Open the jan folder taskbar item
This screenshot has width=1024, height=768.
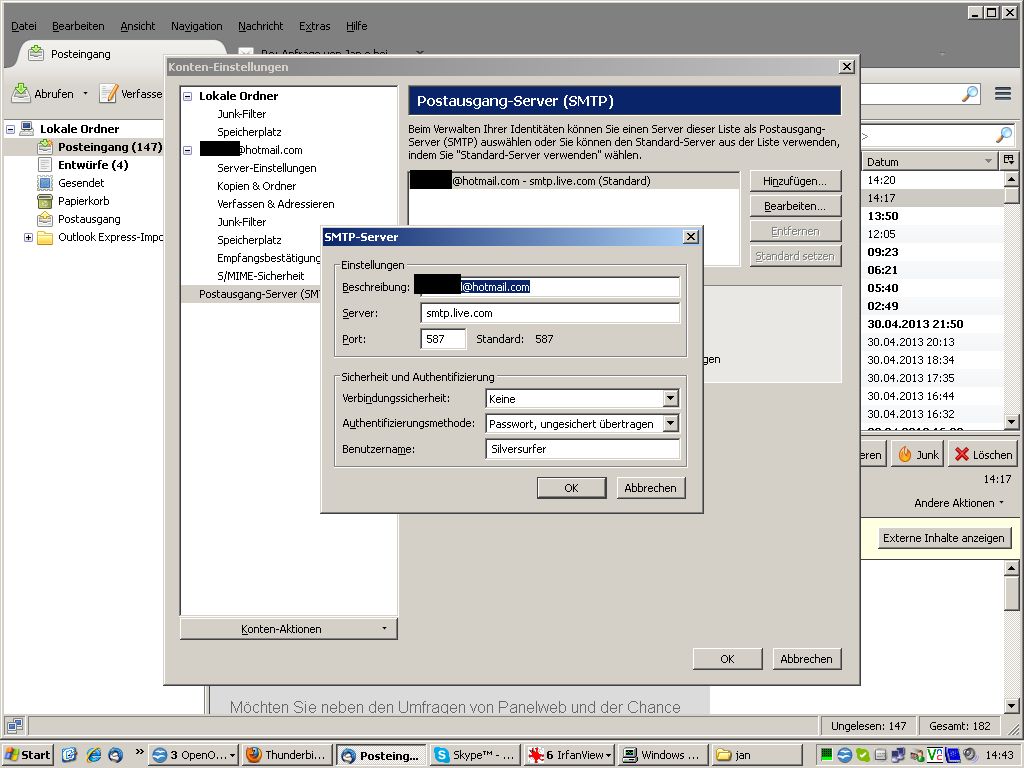pos(756,755)
